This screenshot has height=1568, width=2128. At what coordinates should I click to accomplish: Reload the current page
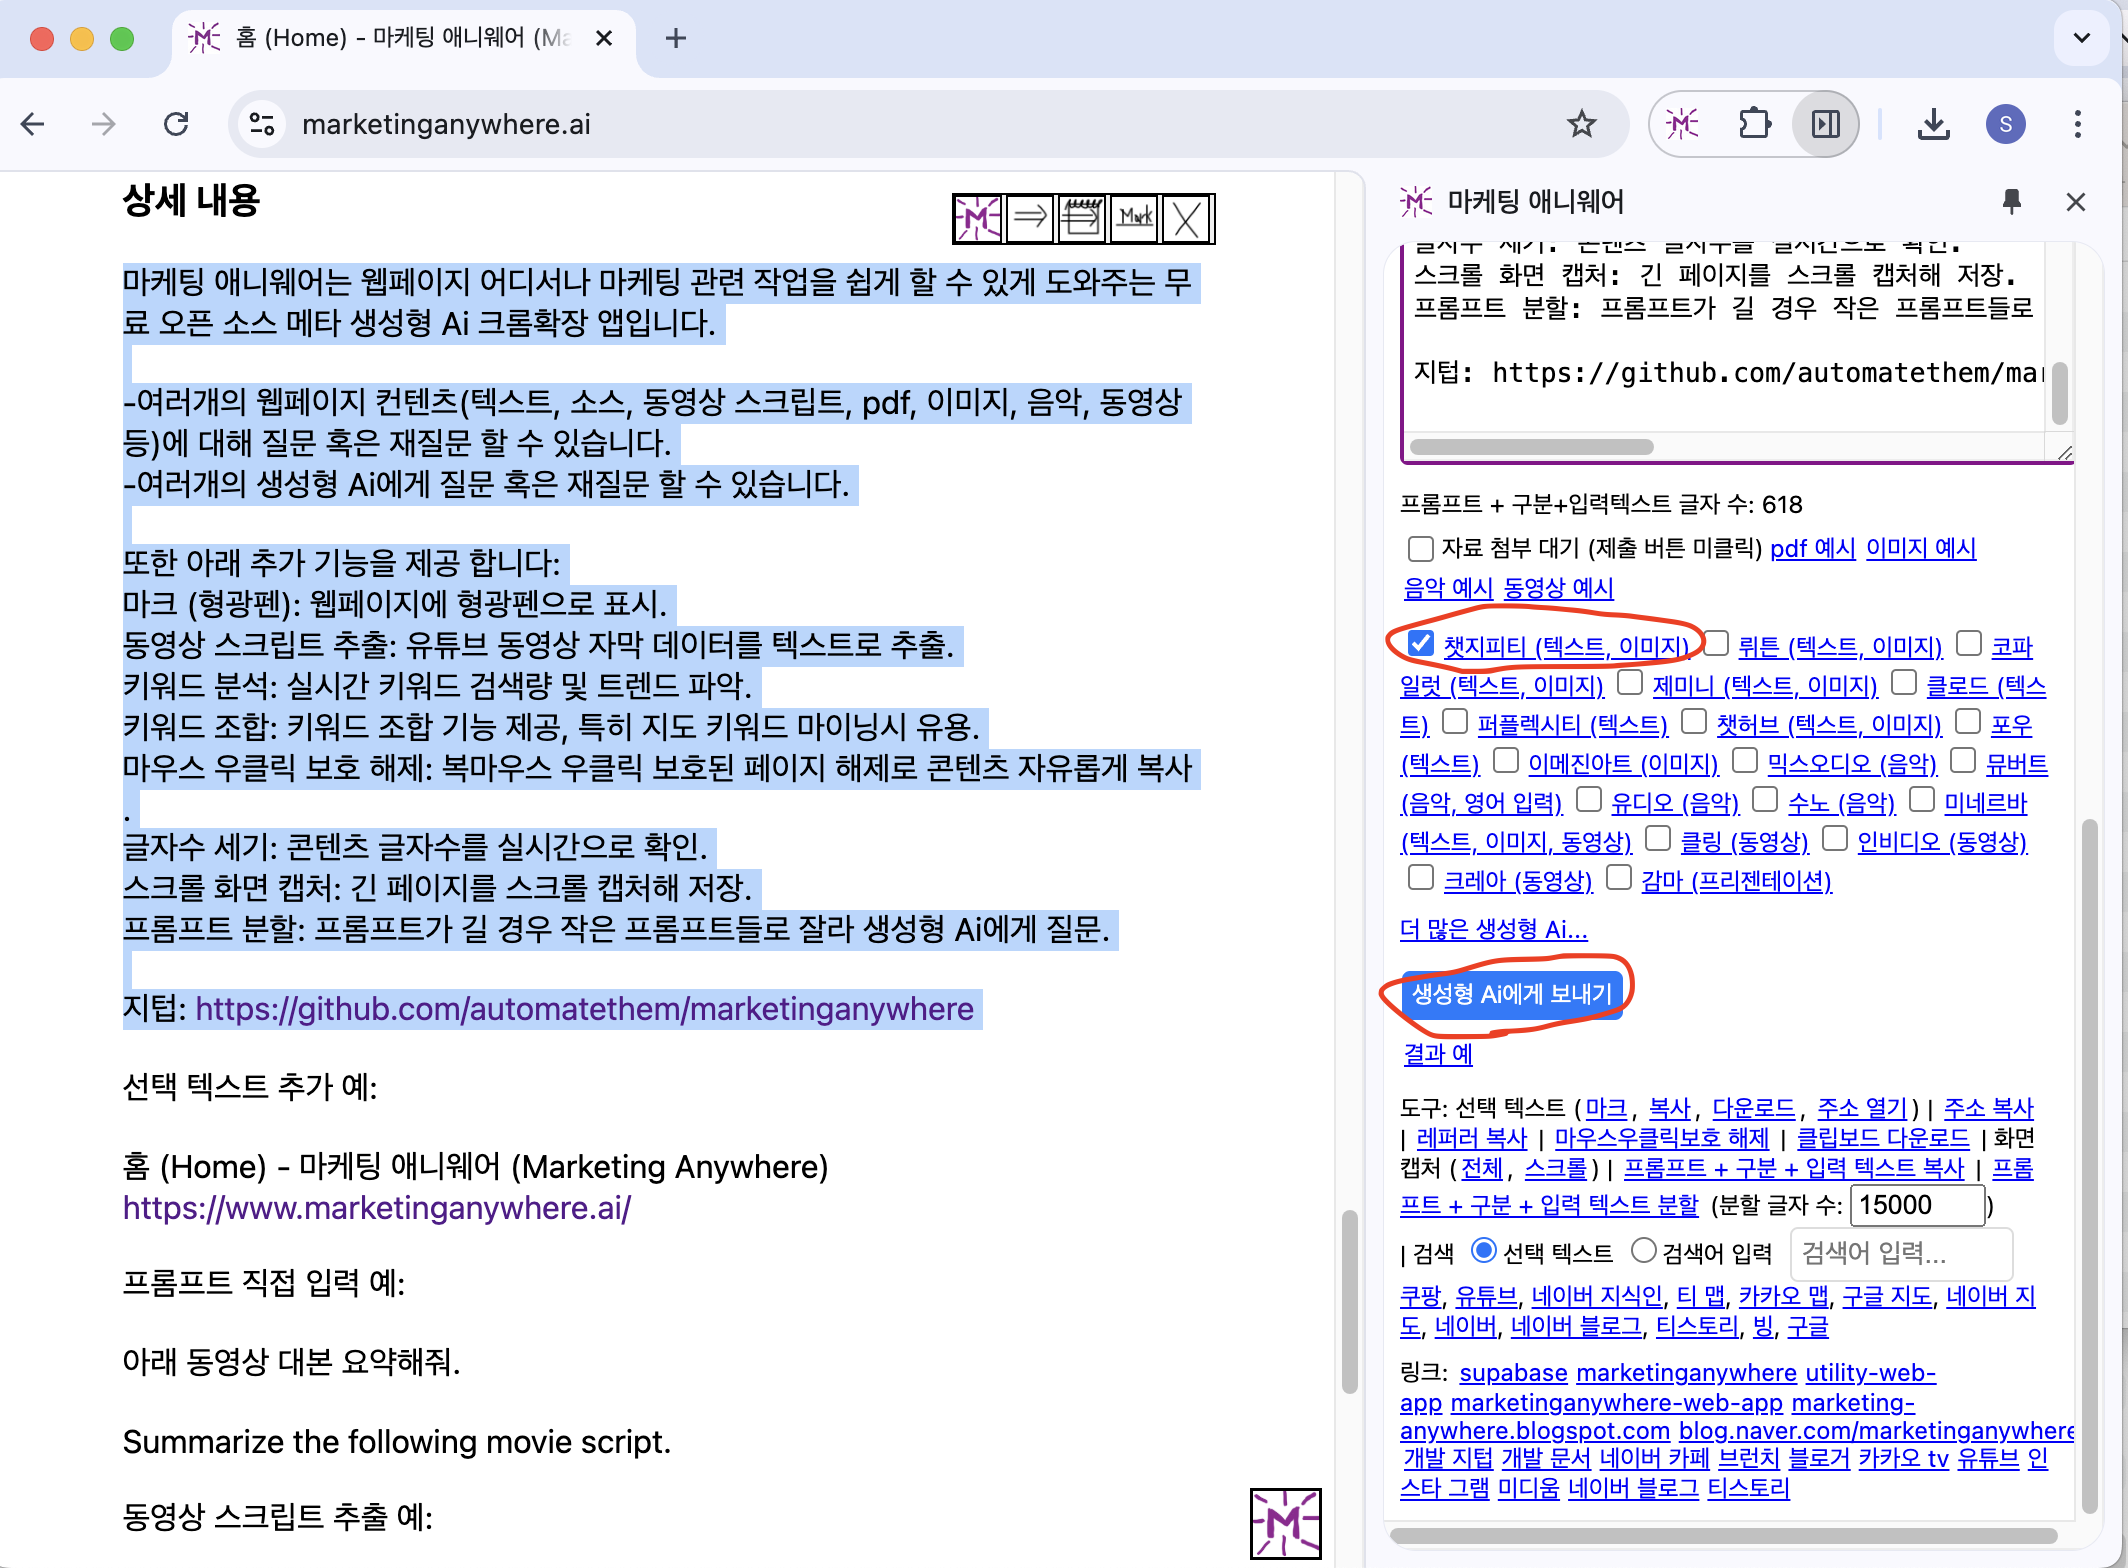coord(176,124)
